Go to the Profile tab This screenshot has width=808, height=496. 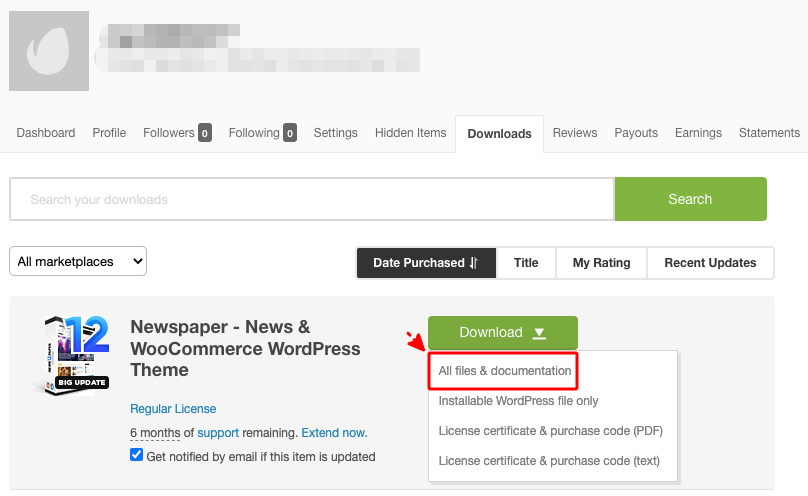click(109, 133)
